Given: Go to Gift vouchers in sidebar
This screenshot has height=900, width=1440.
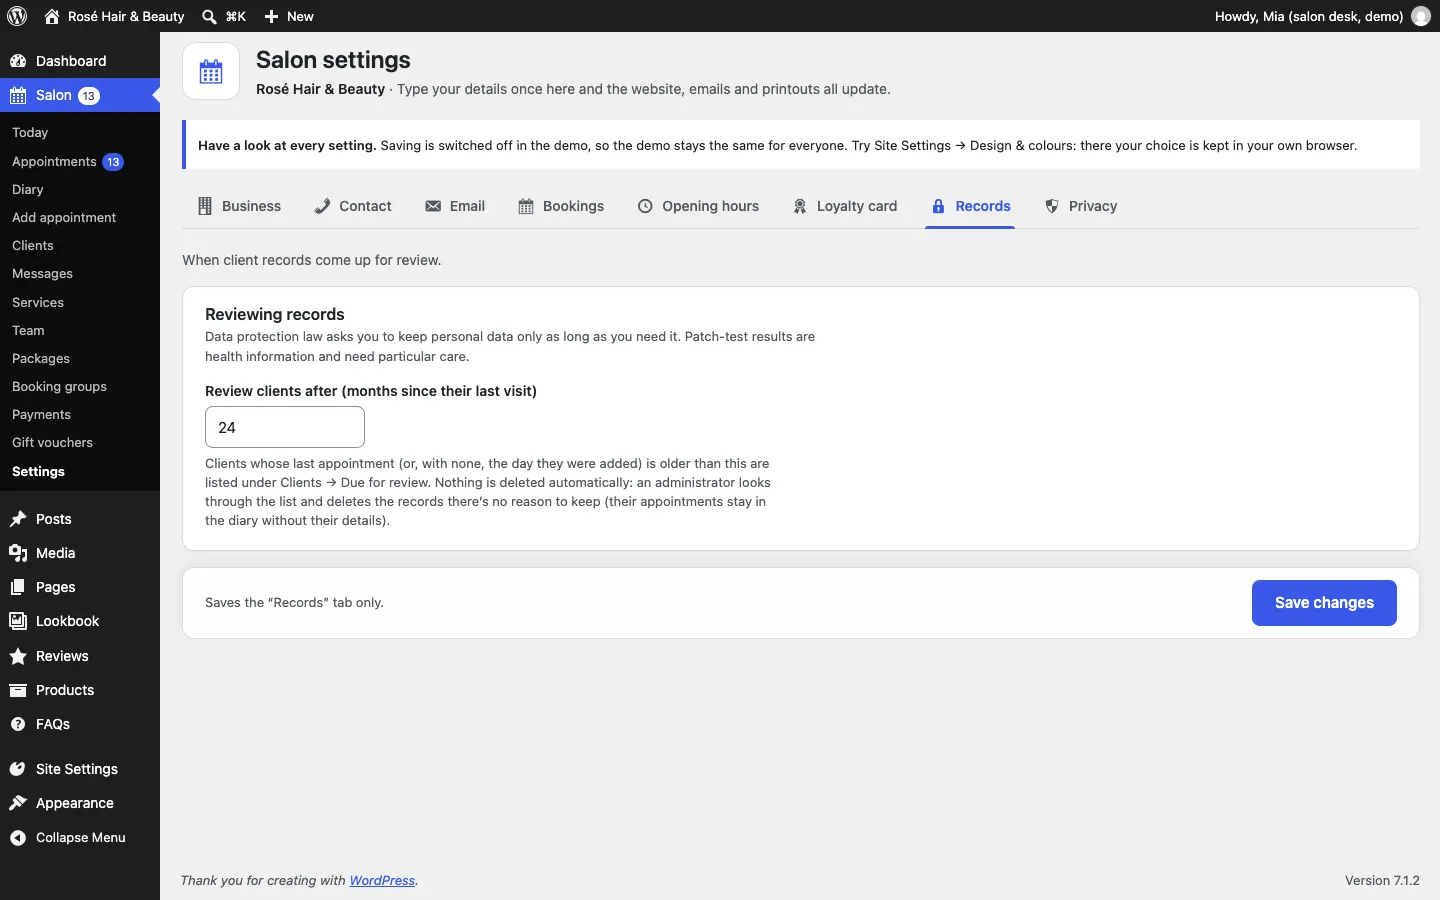Looking at the screenshot, I should point(52,443).
